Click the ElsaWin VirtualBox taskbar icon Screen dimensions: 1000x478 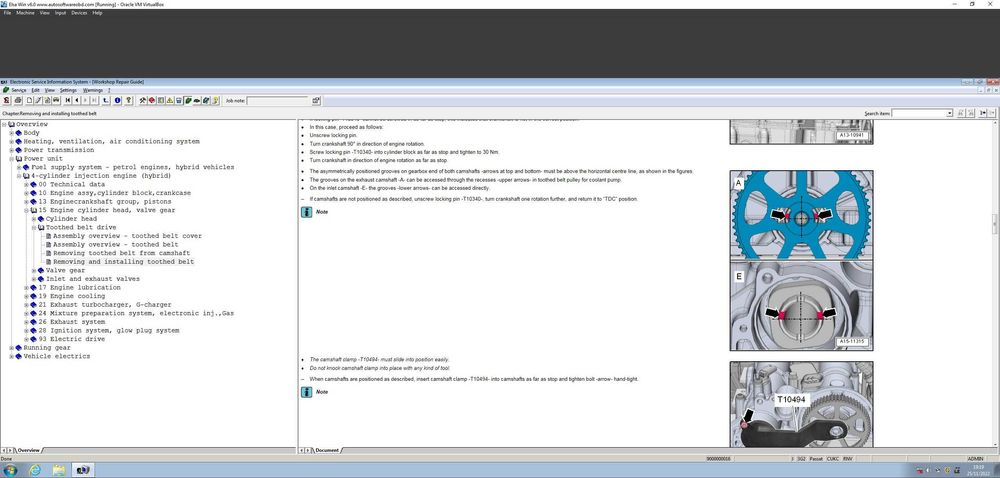click(83, 470)
